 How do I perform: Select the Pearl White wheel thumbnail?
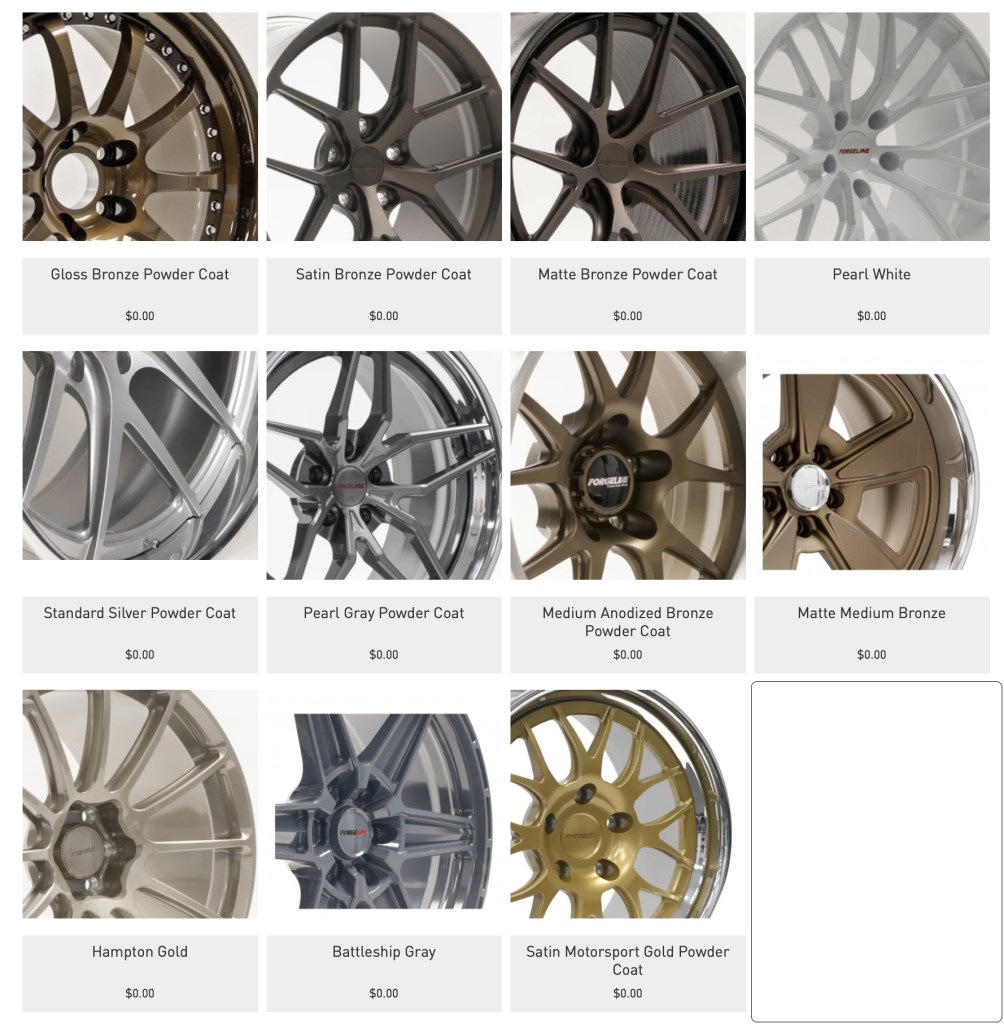[x=871, y=127]
